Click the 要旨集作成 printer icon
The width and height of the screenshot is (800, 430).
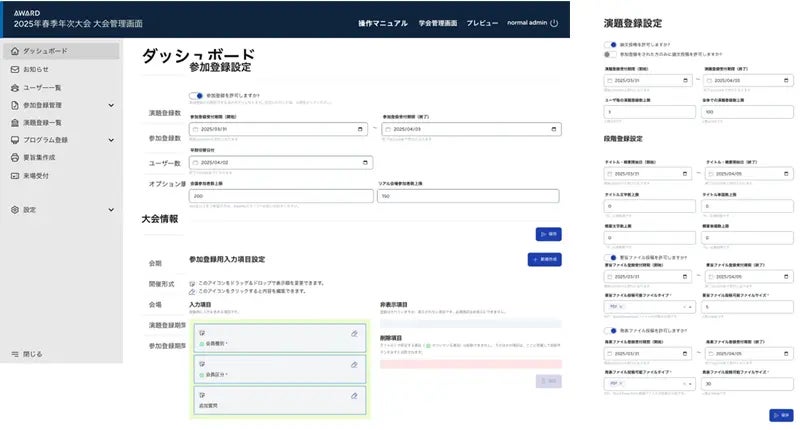coord(15,158)
